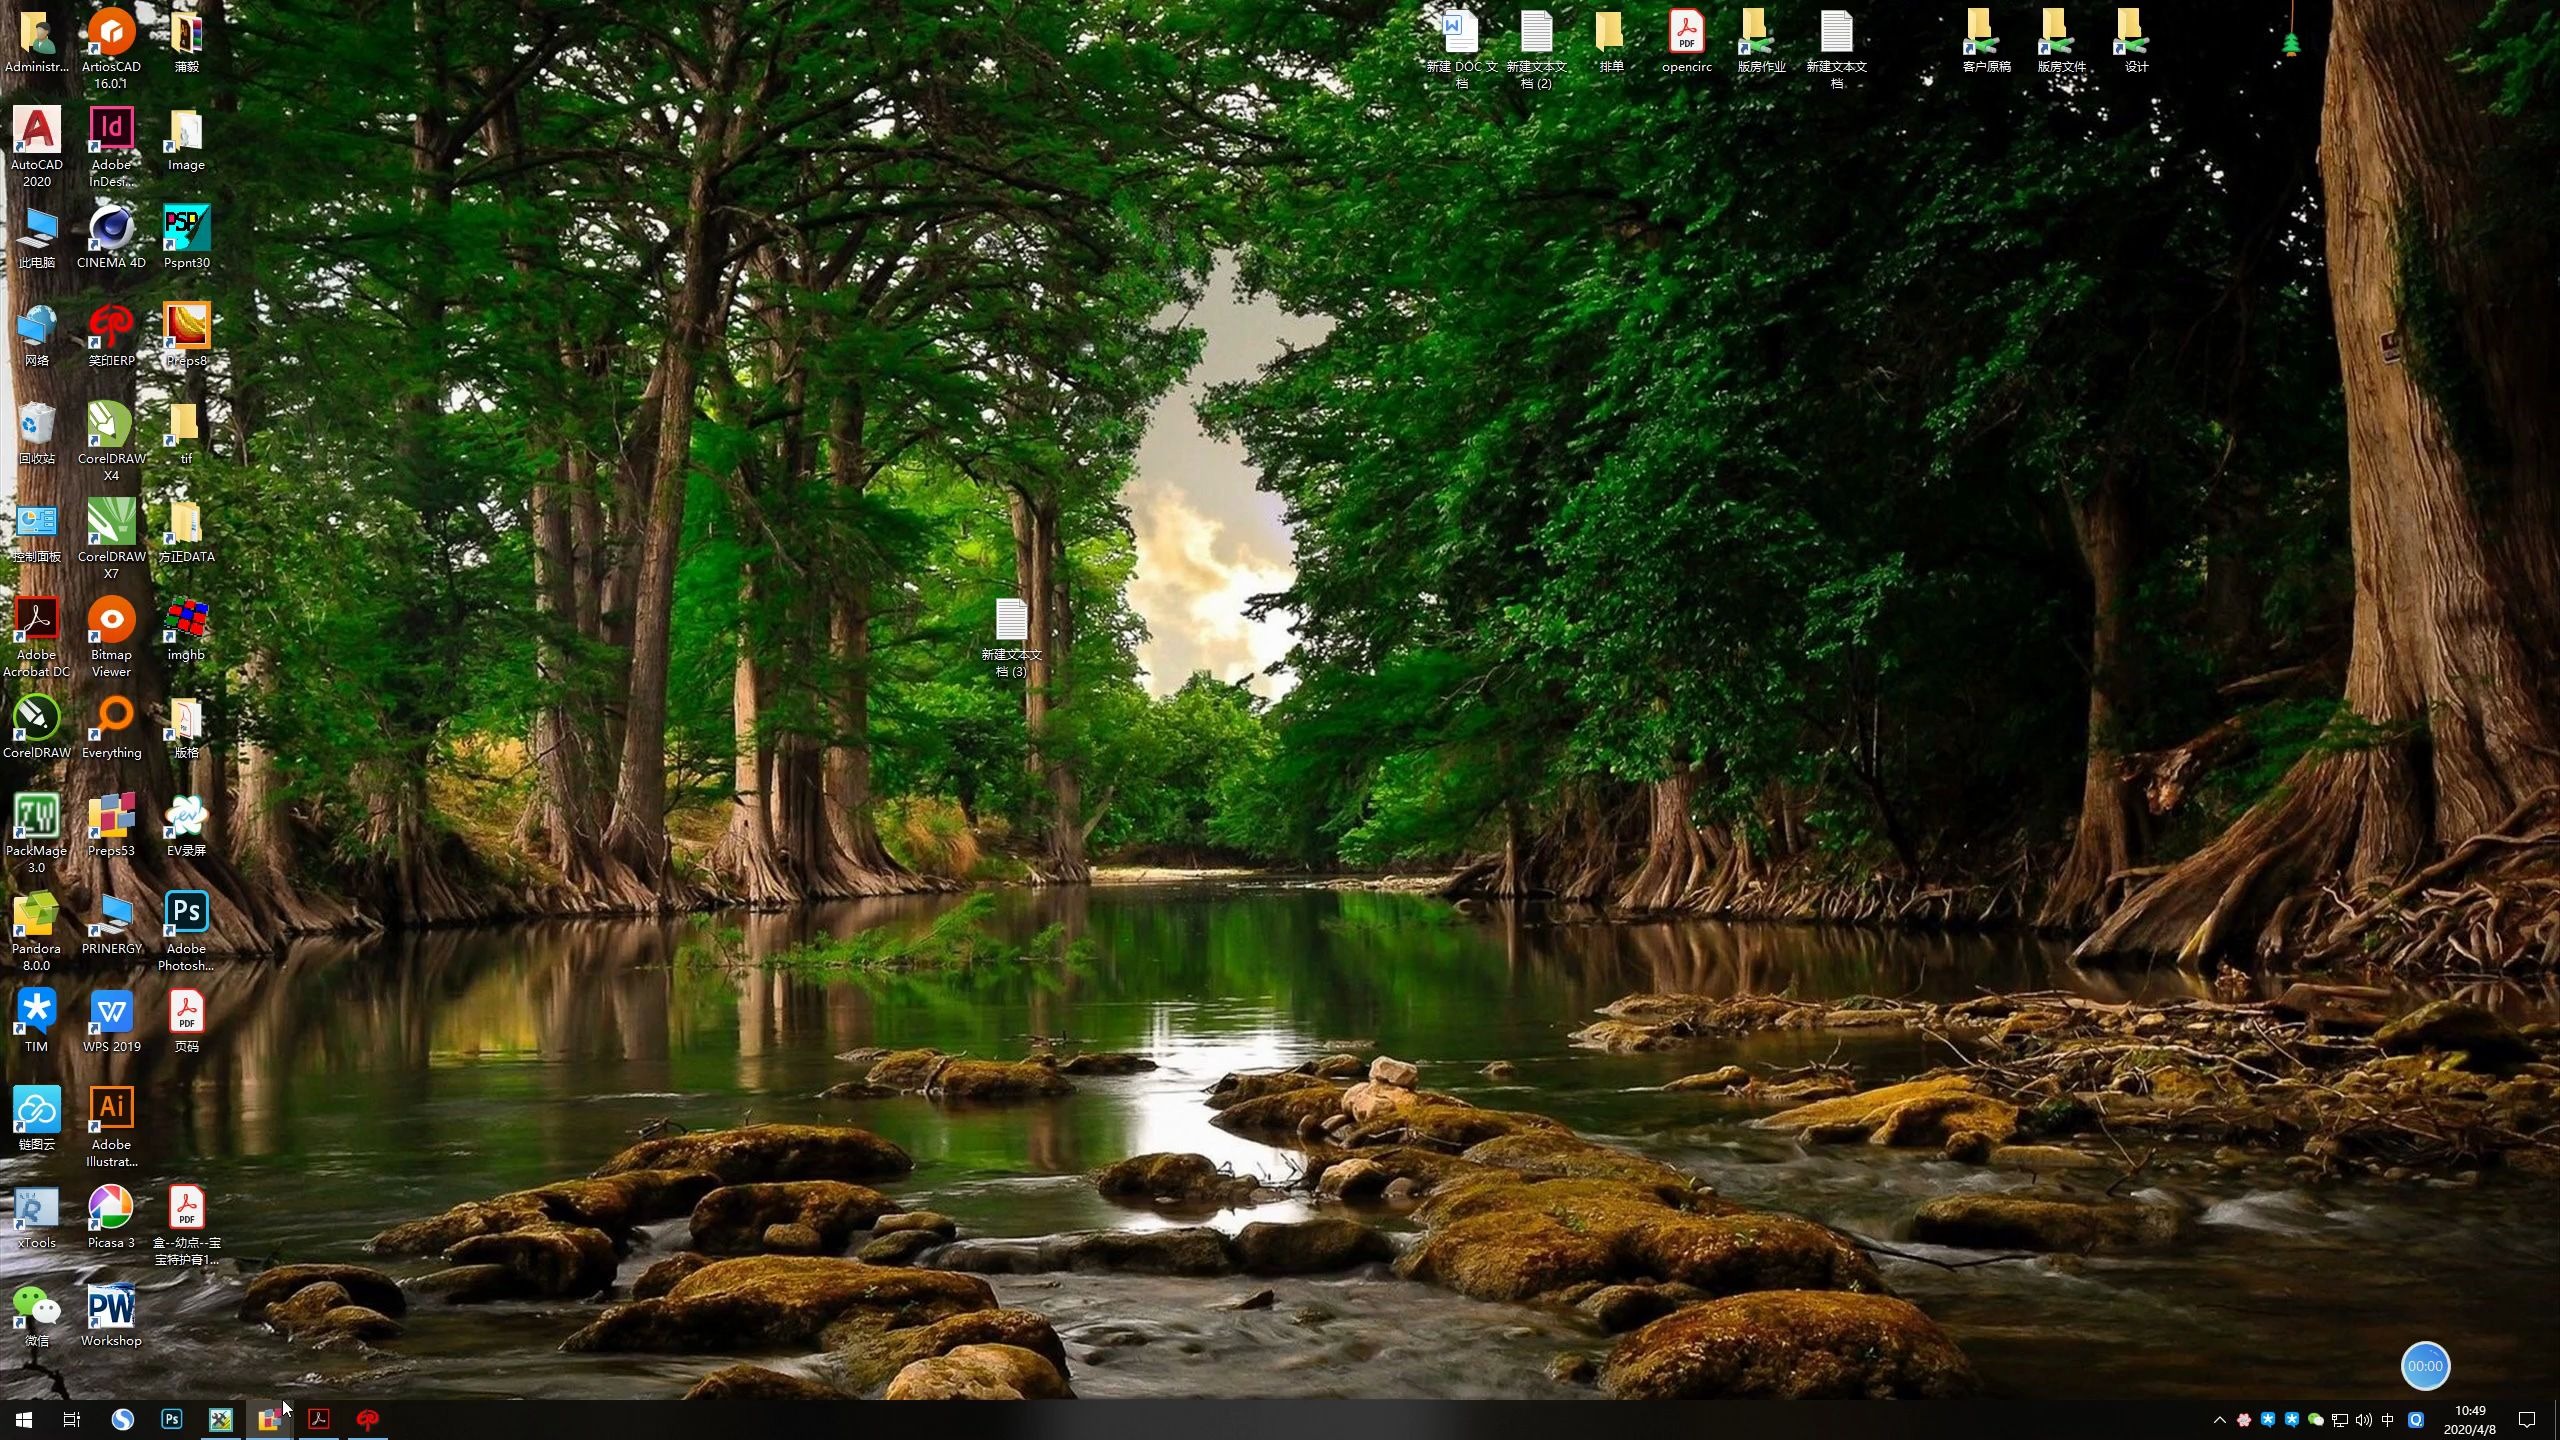Open the volume control in system tray
The image size is (2560, 1440).
pyautogui.click(x=2364, y=1420)
